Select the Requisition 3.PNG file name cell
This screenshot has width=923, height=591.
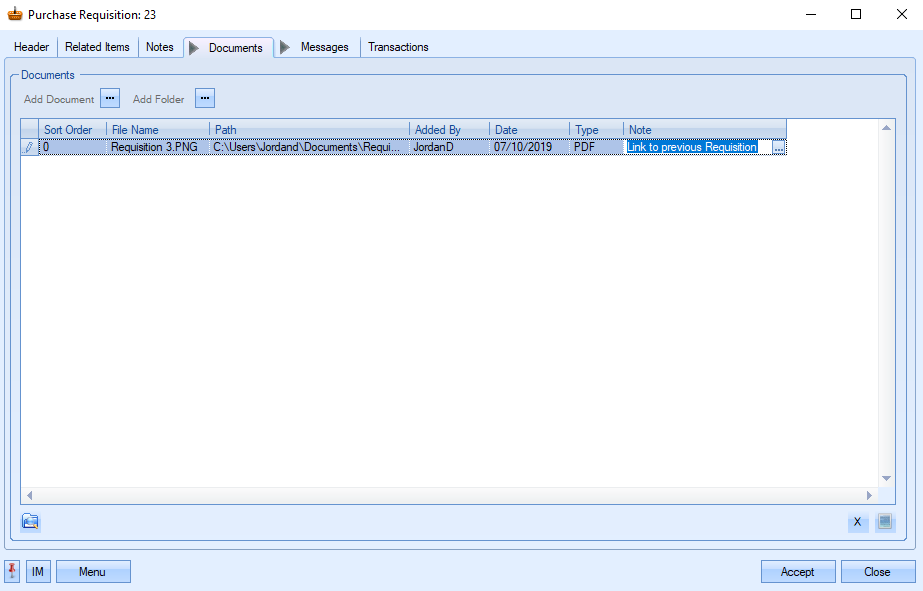pos(157,147)
